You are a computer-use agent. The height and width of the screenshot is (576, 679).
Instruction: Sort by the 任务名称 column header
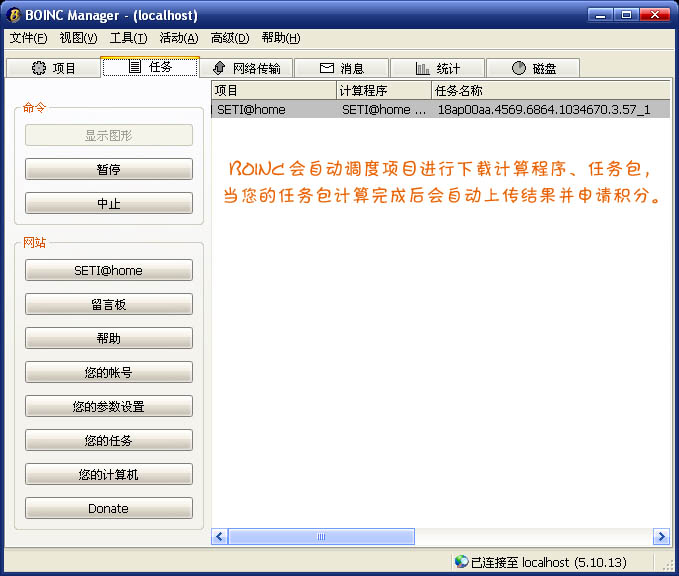tap(551, 91)
